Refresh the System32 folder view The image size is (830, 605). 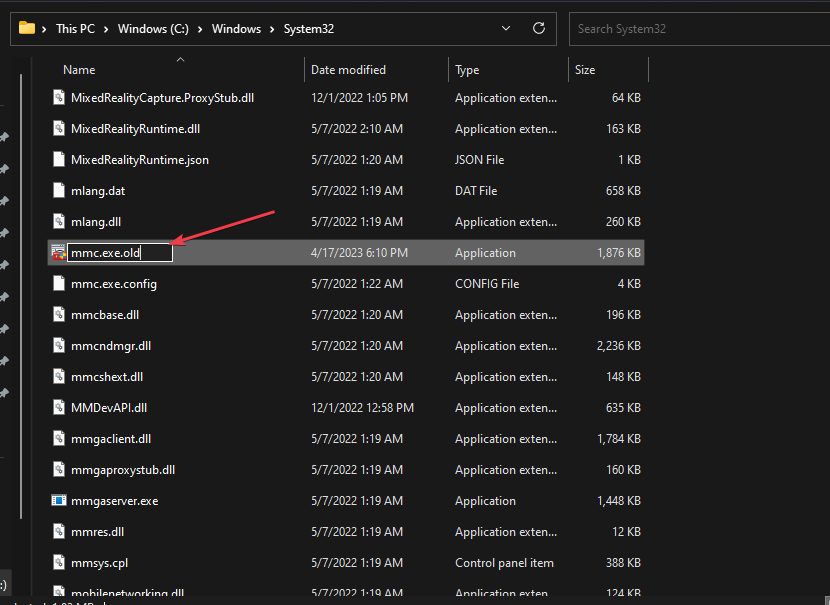tap(539, 28)
